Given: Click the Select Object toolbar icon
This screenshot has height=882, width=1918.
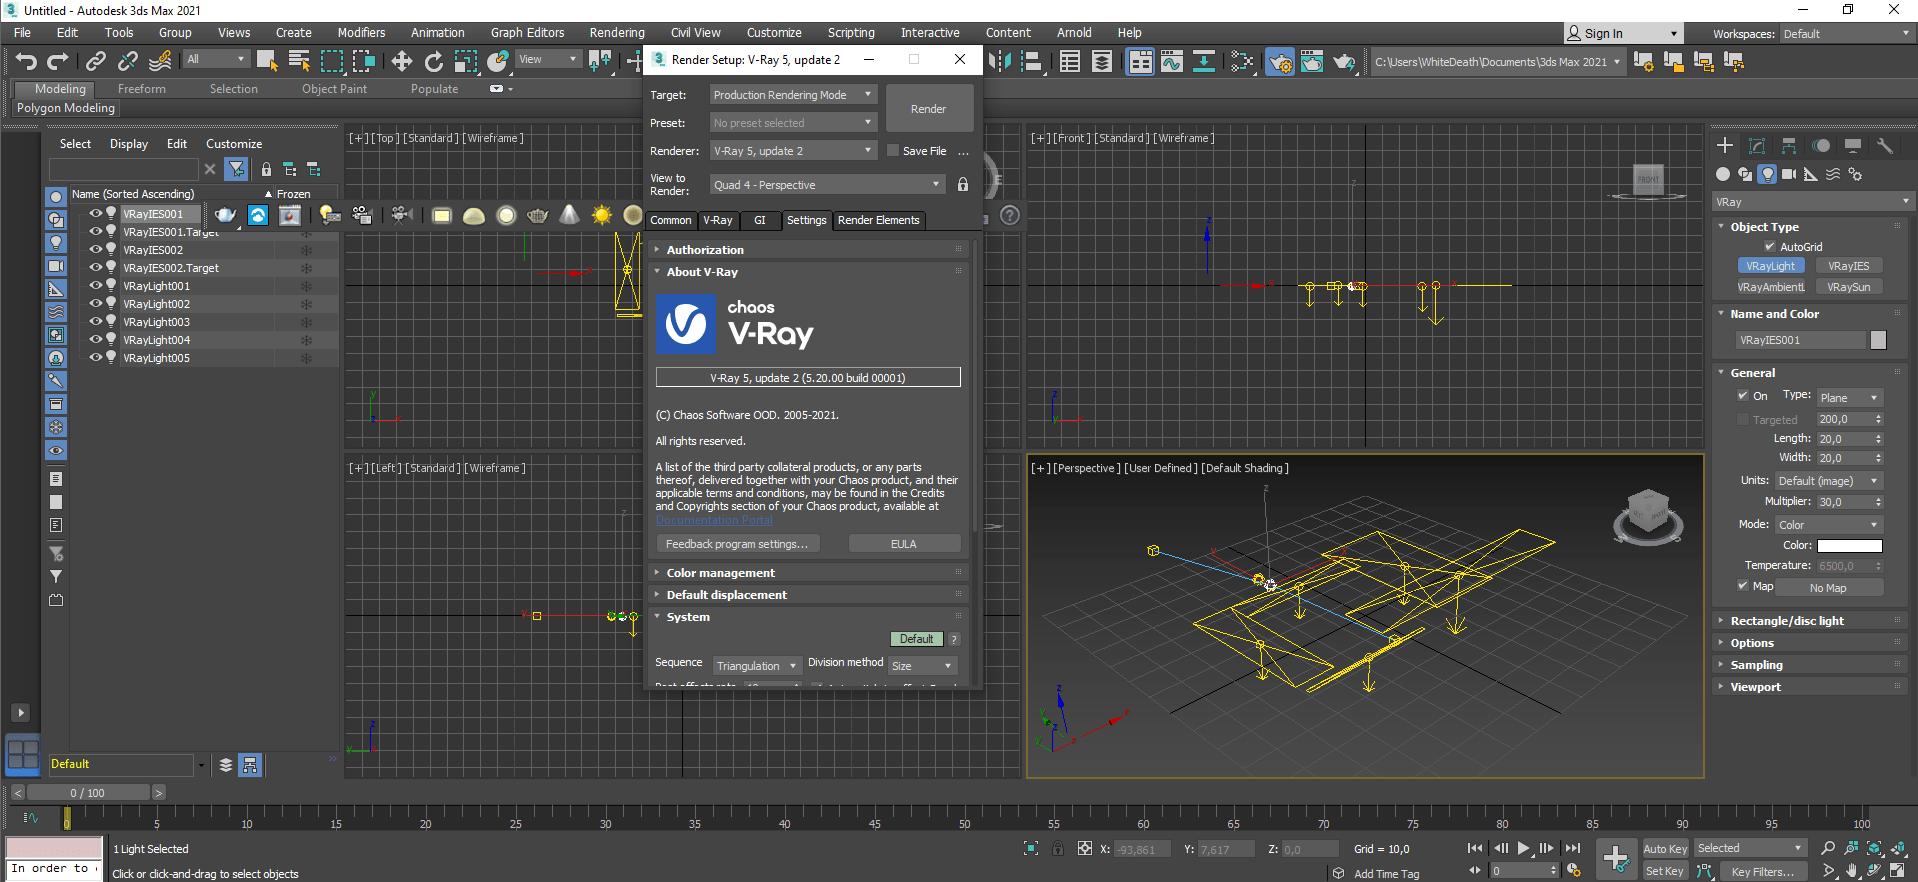Looking at the screenshot, I should click(x=267, y=61).
